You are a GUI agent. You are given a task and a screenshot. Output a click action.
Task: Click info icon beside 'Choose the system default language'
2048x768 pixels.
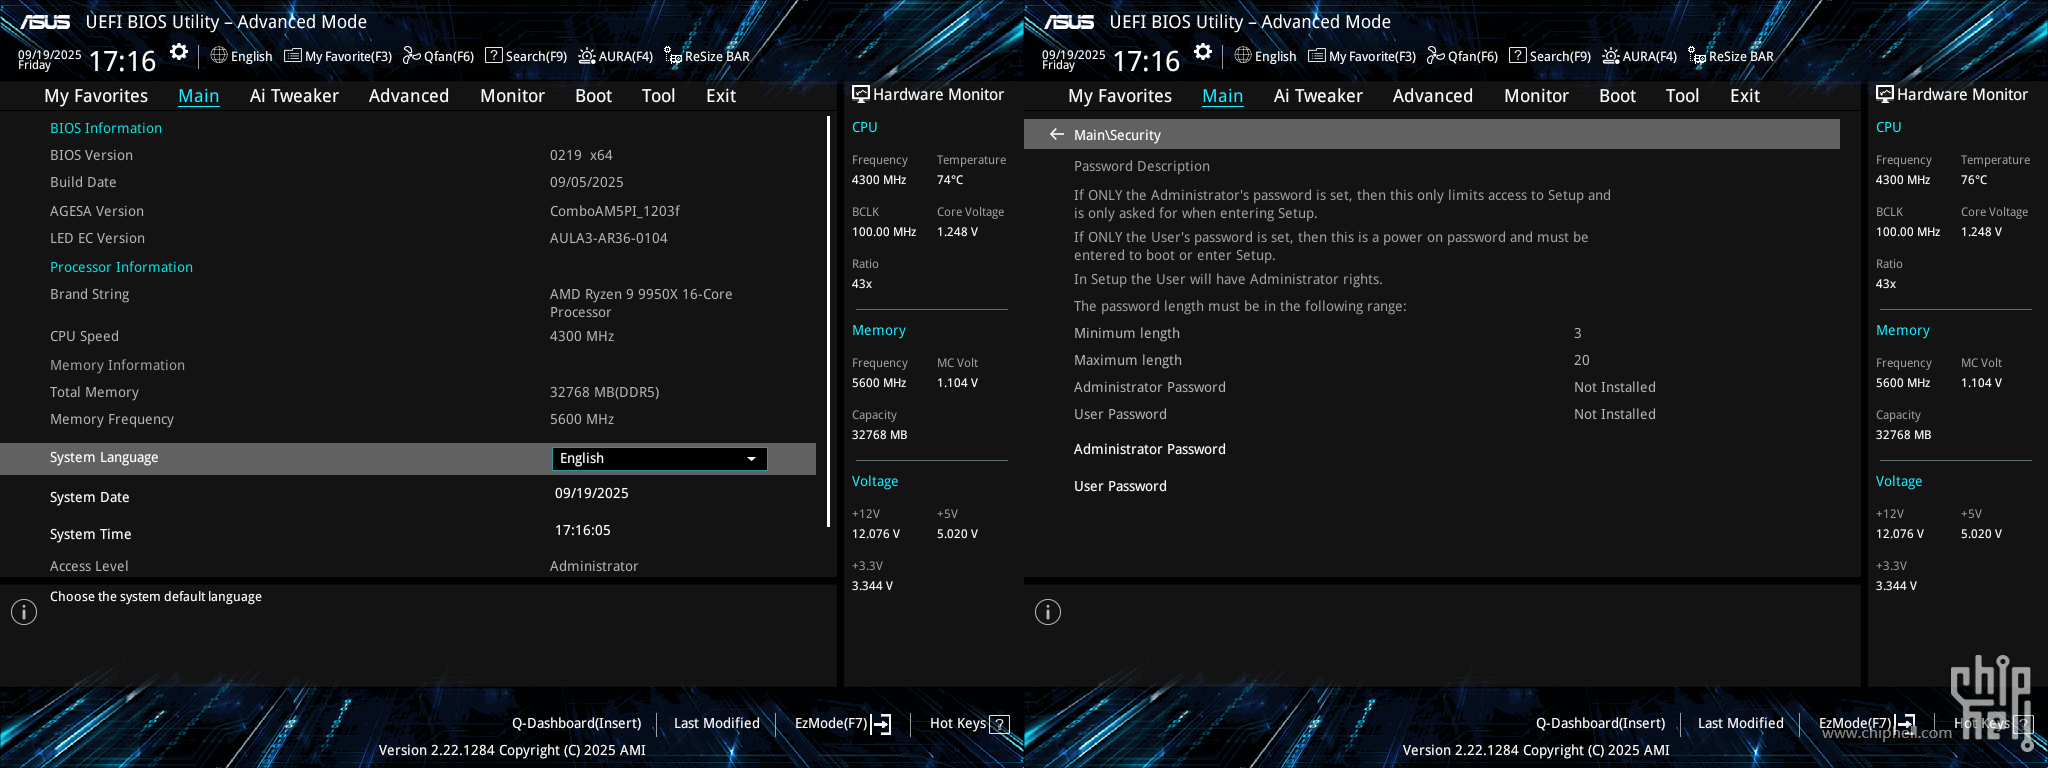click(x=24, y=612)
